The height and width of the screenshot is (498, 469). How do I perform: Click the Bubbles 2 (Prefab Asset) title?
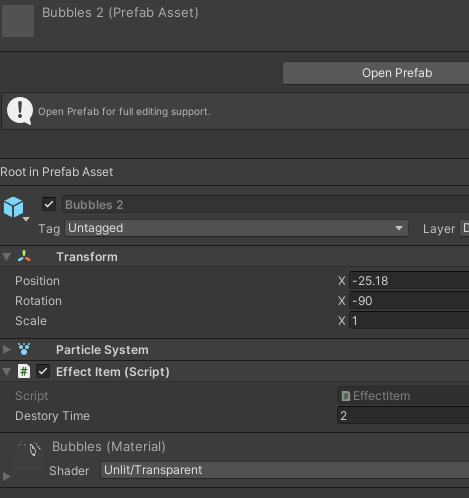(x=120, y=13)
